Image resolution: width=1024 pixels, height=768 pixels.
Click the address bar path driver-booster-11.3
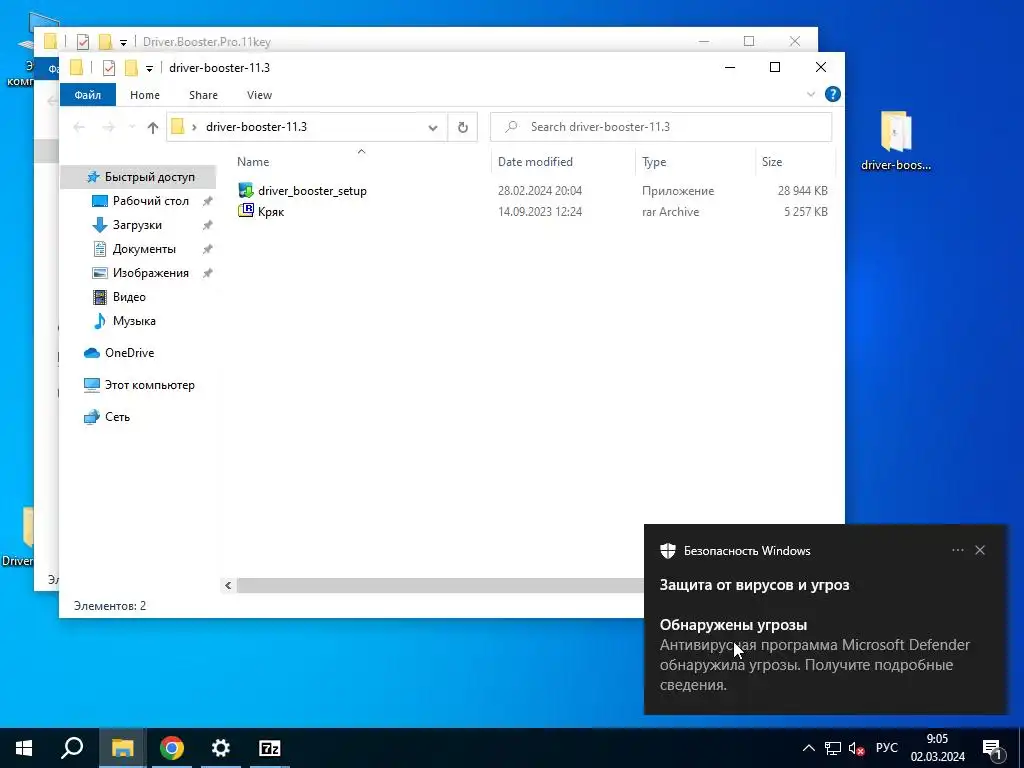click(x=256, y=127)
